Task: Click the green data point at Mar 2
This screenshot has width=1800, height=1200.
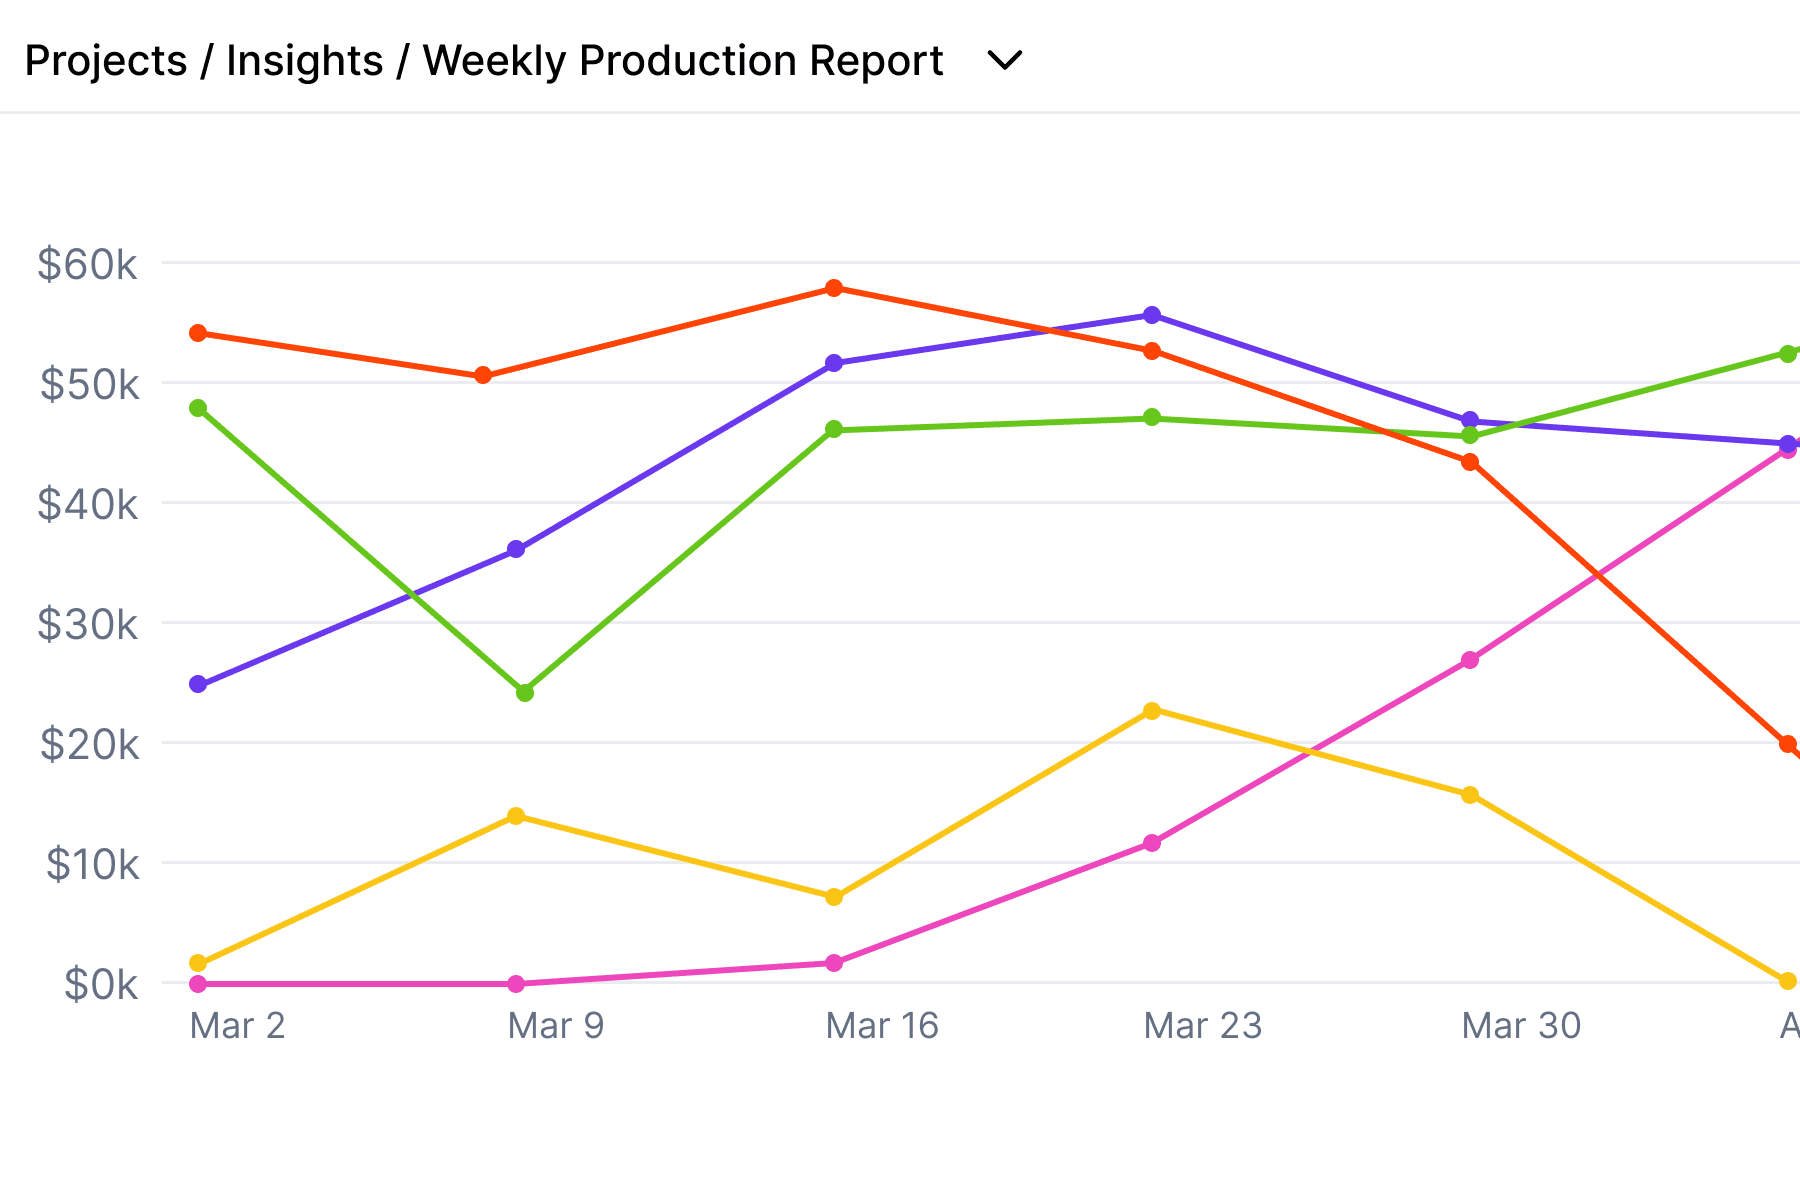Action: pyautogui.click(x=198, y=408)
